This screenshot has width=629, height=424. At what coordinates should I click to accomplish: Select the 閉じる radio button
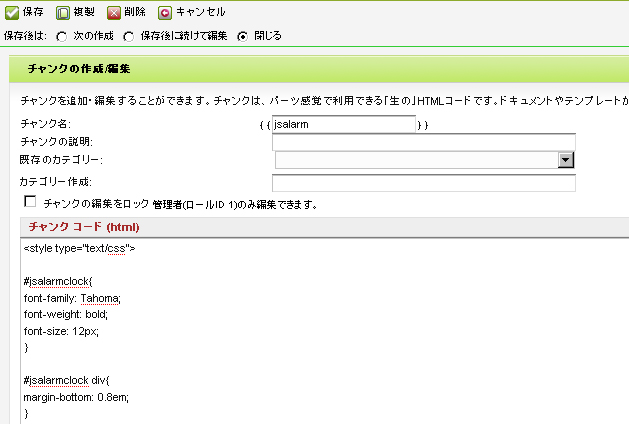243,36
